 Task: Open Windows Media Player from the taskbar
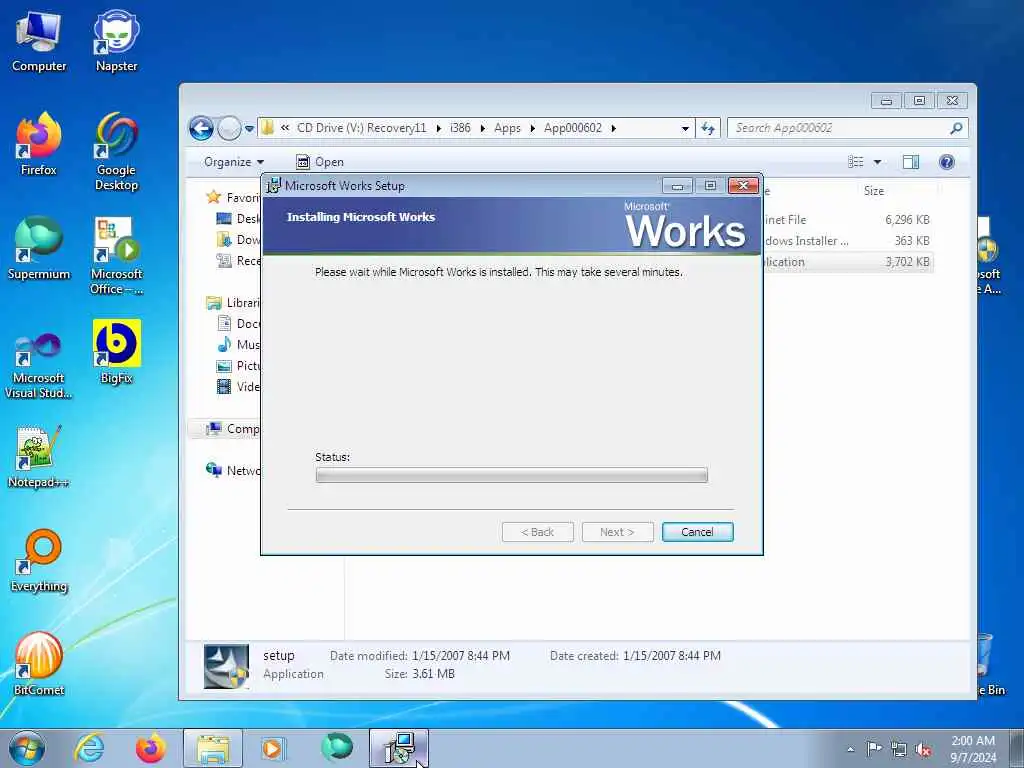click(x=272, y=748)
